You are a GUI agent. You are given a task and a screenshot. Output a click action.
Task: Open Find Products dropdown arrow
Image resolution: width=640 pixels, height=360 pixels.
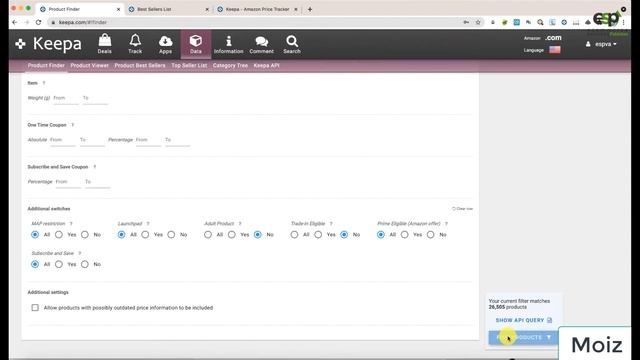(x=549, y=338)
